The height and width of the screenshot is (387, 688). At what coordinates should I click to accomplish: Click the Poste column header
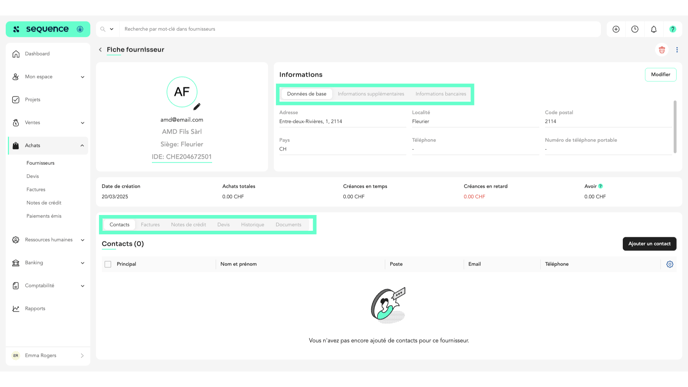[396, 264]
